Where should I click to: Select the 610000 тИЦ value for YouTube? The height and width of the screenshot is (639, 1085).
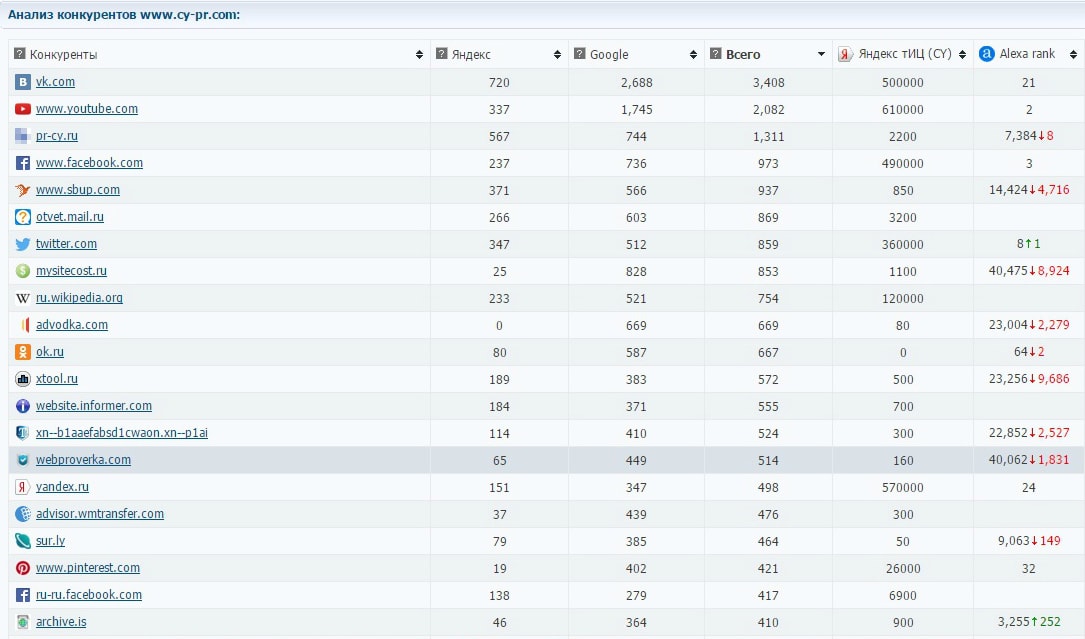pos(902,109)
